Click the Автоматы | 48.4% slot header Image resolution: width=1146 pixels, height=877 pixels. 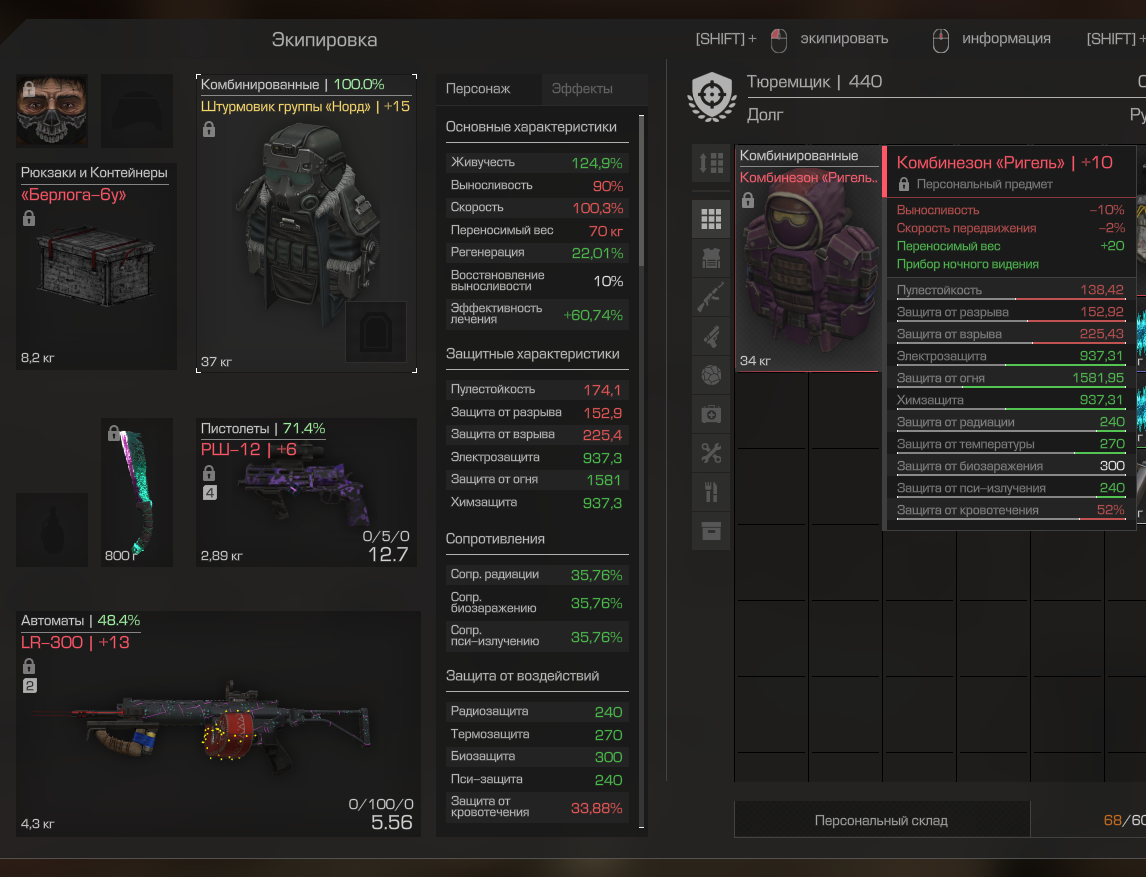[80, 620]
